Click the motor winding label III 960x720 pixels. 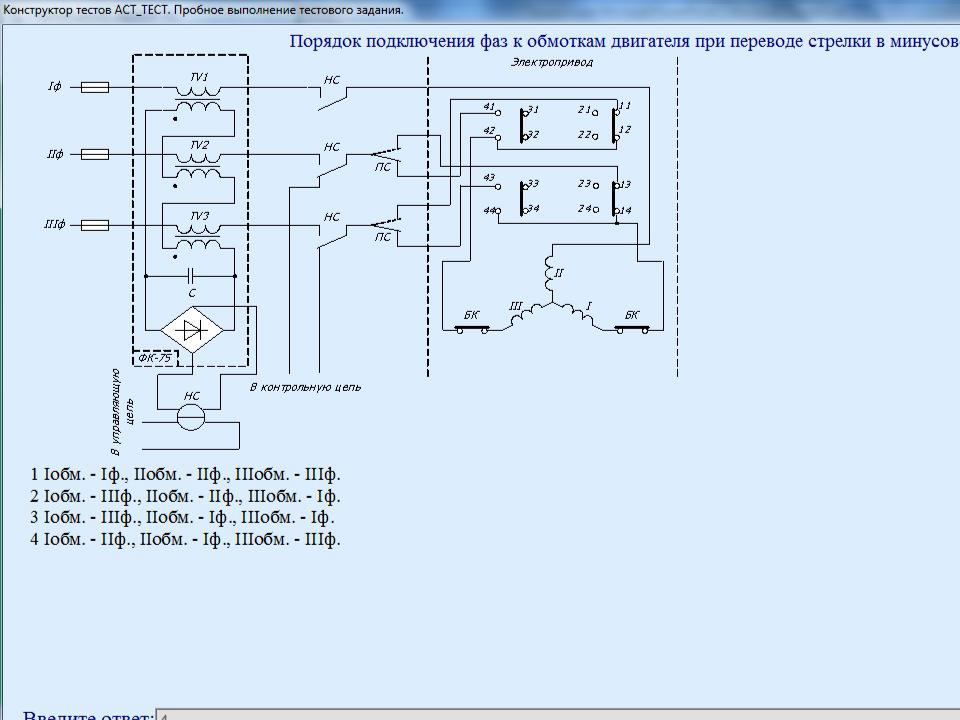516,306
